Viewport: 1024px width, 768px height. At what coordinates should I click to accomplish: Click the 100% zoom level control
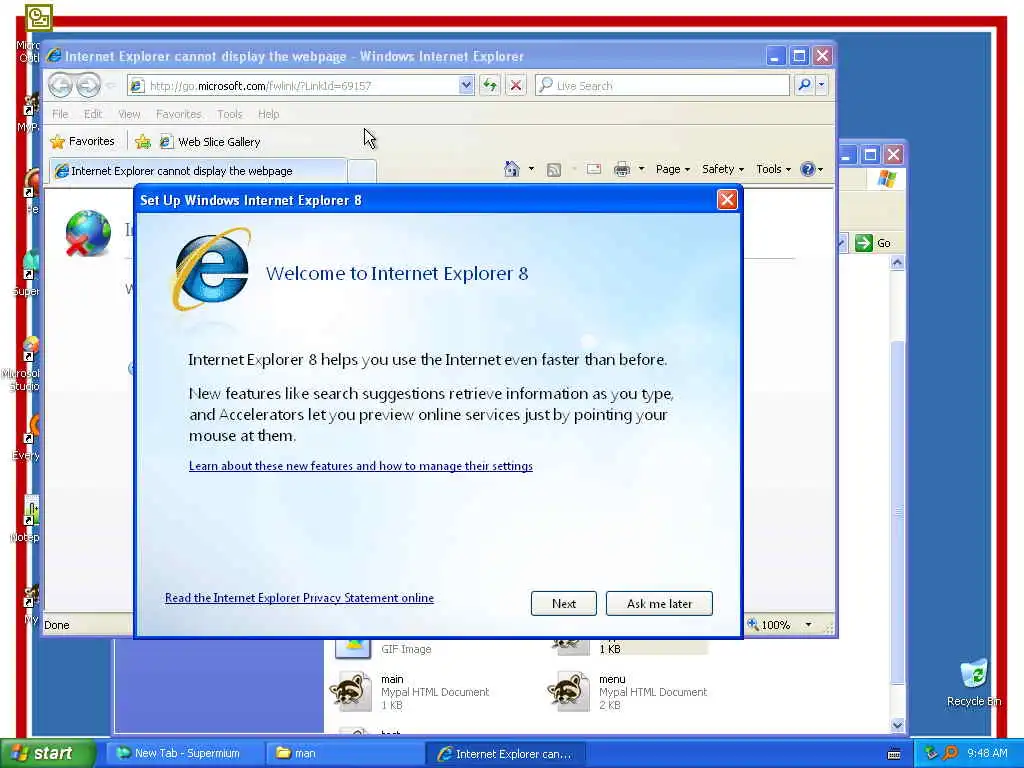coord(769,625)
